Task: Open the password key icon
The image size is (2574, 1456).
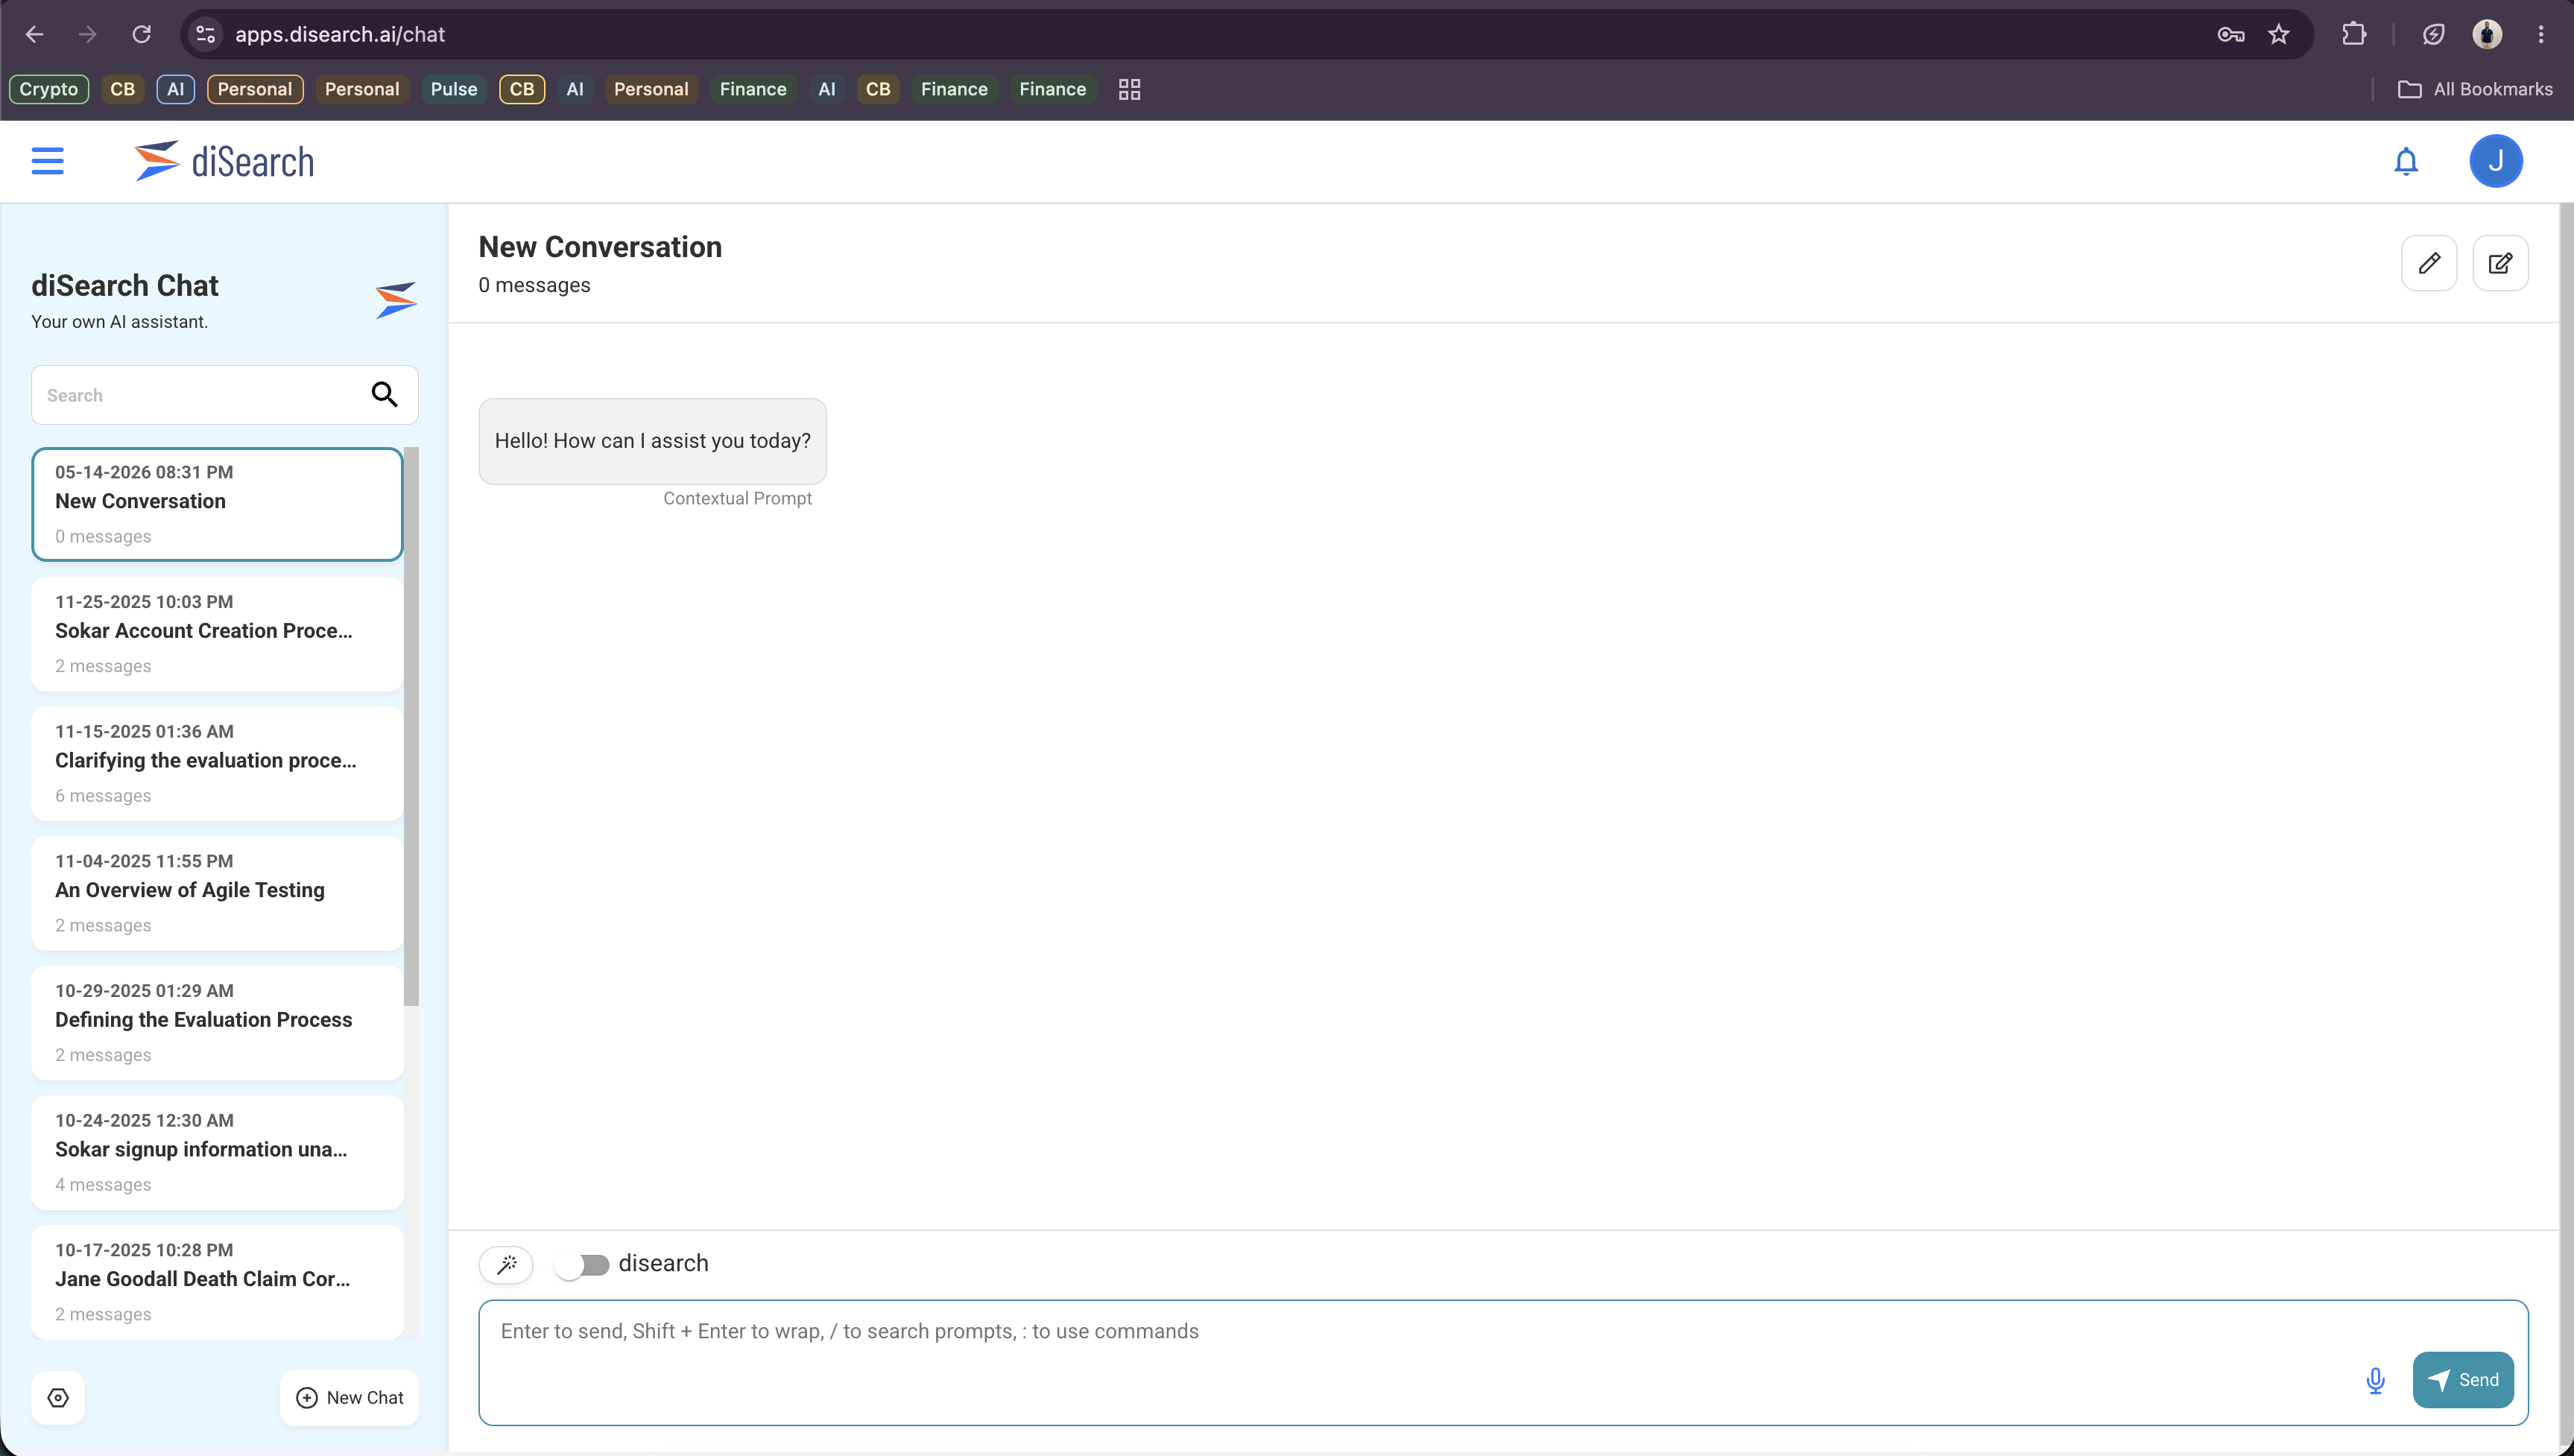Action: [x=2230, y=34]
